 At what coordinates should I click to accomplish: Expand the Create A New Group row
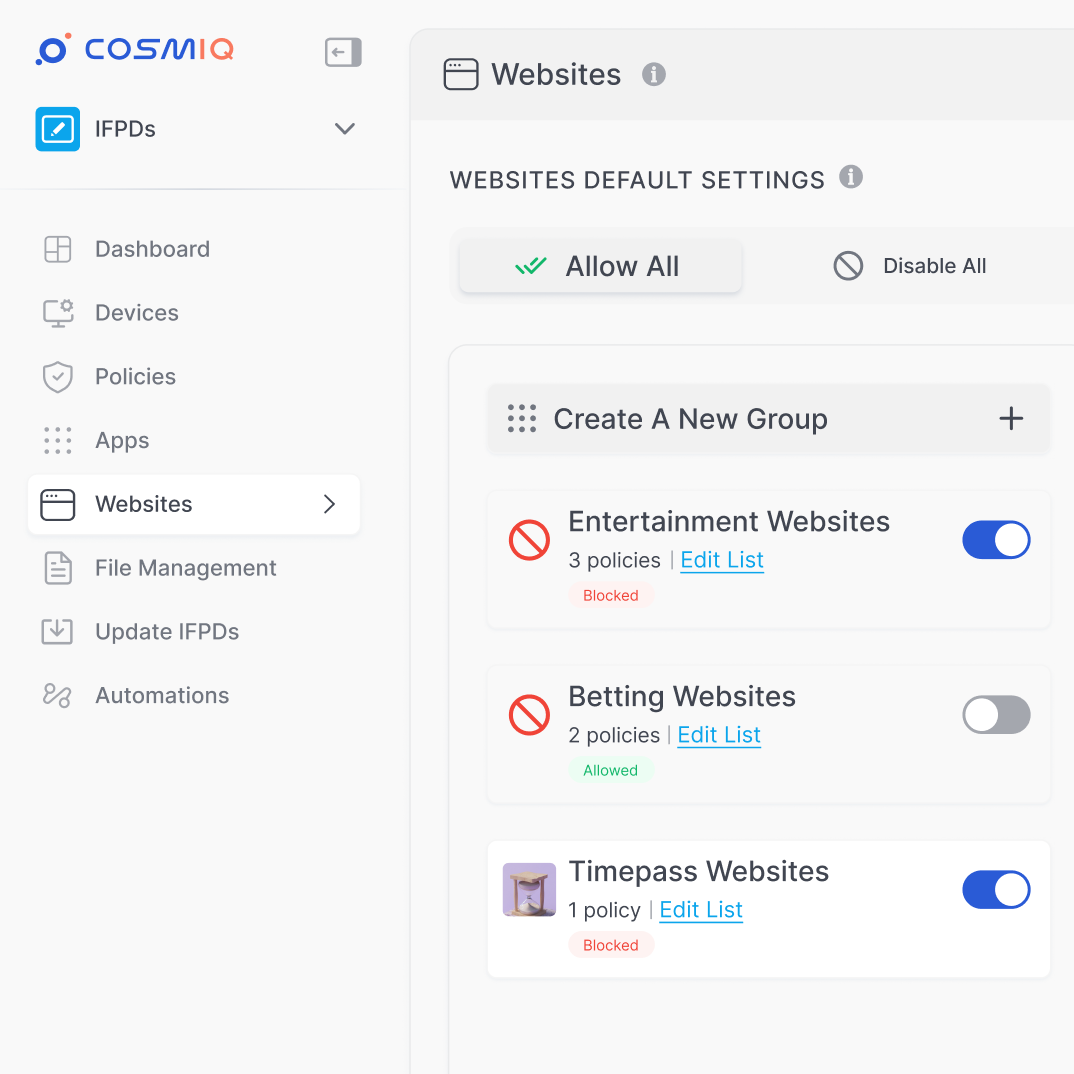click(690, 419)
